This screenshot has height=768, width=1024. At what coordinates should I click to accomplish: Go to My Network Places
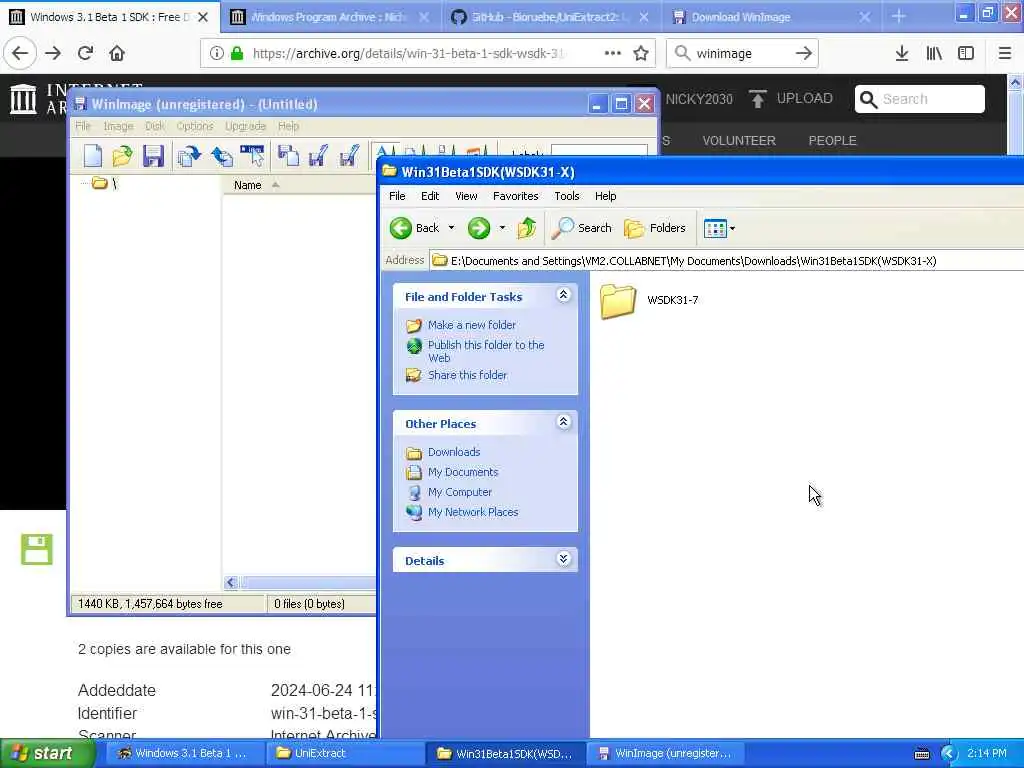[x=473, y=513]
